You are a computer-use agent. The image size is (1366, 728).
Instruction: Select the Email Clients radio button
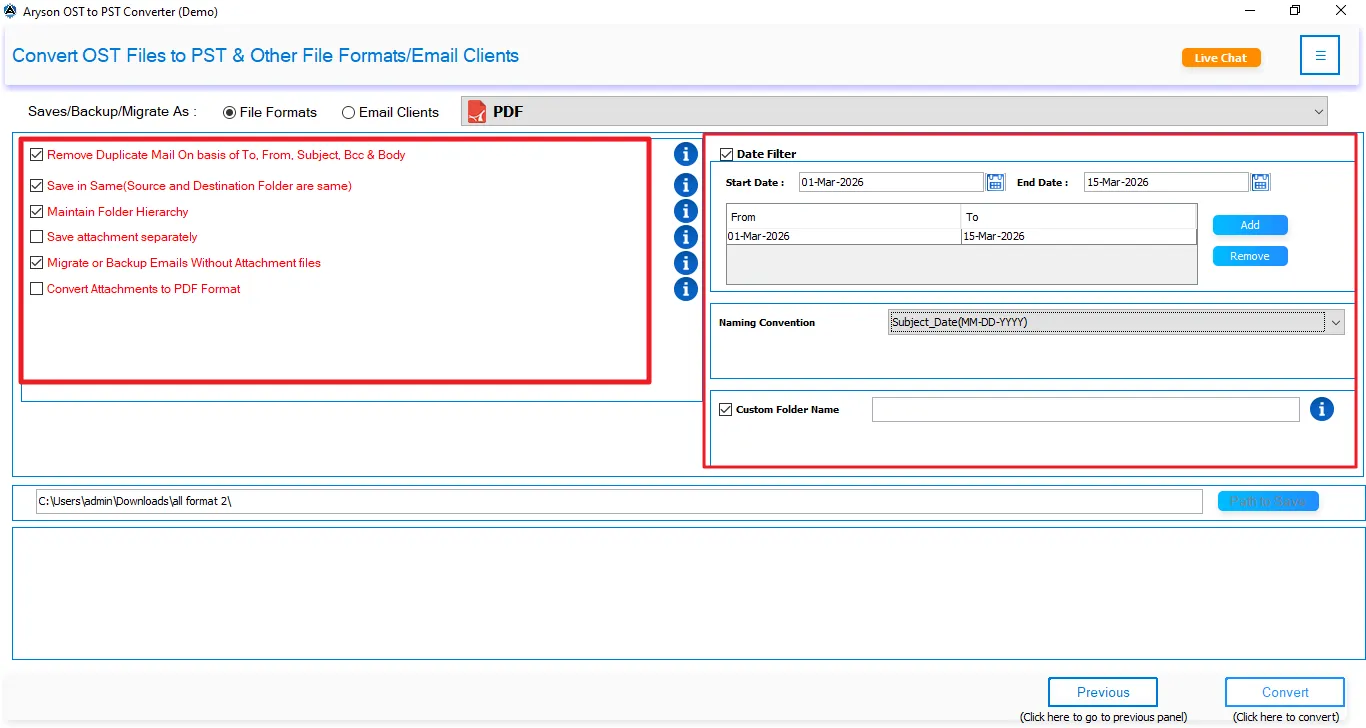(348, 112)
